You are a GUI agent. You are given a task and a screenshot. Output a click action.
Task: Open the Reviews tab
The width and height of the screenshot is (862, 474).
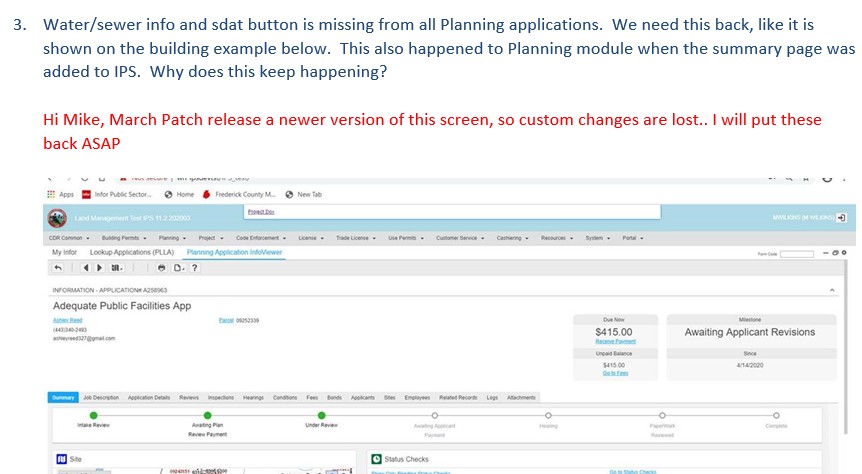click(189, 398)
